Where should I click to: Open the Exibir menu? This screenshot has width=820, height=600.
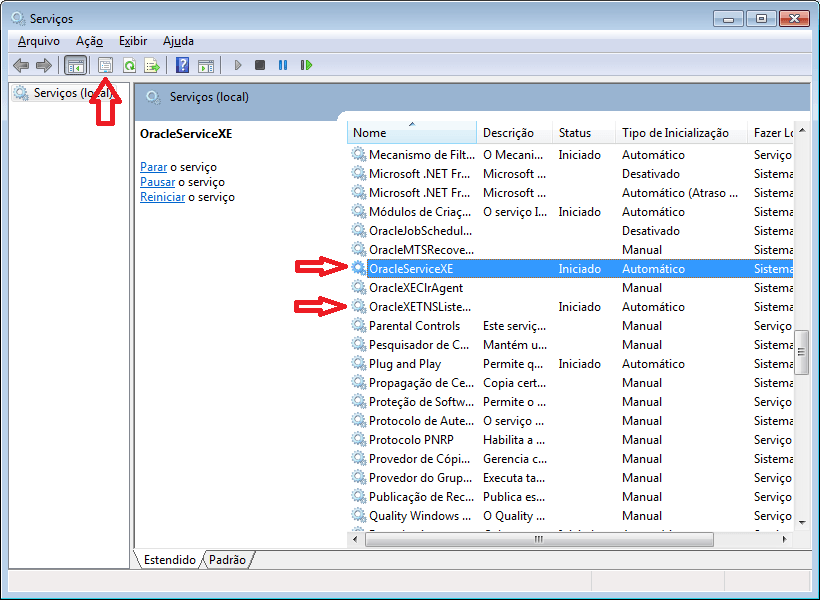pyautogui.click(x=132, y=41)
